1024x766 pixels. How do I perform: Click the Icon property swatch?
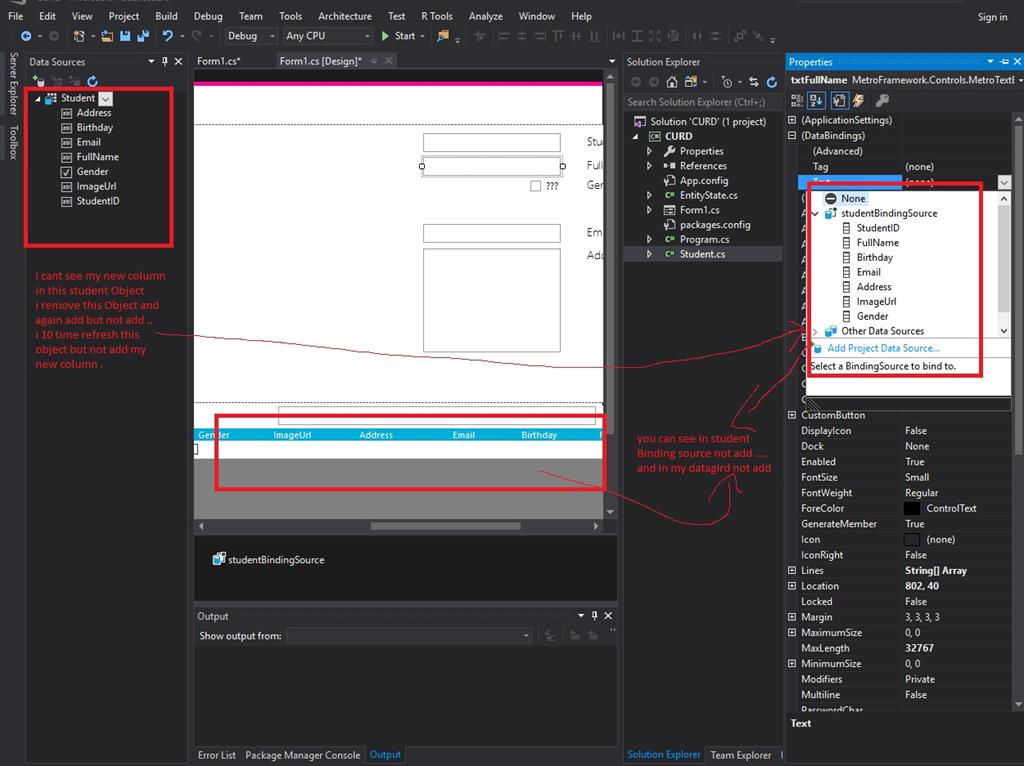[x=912, y=539]
